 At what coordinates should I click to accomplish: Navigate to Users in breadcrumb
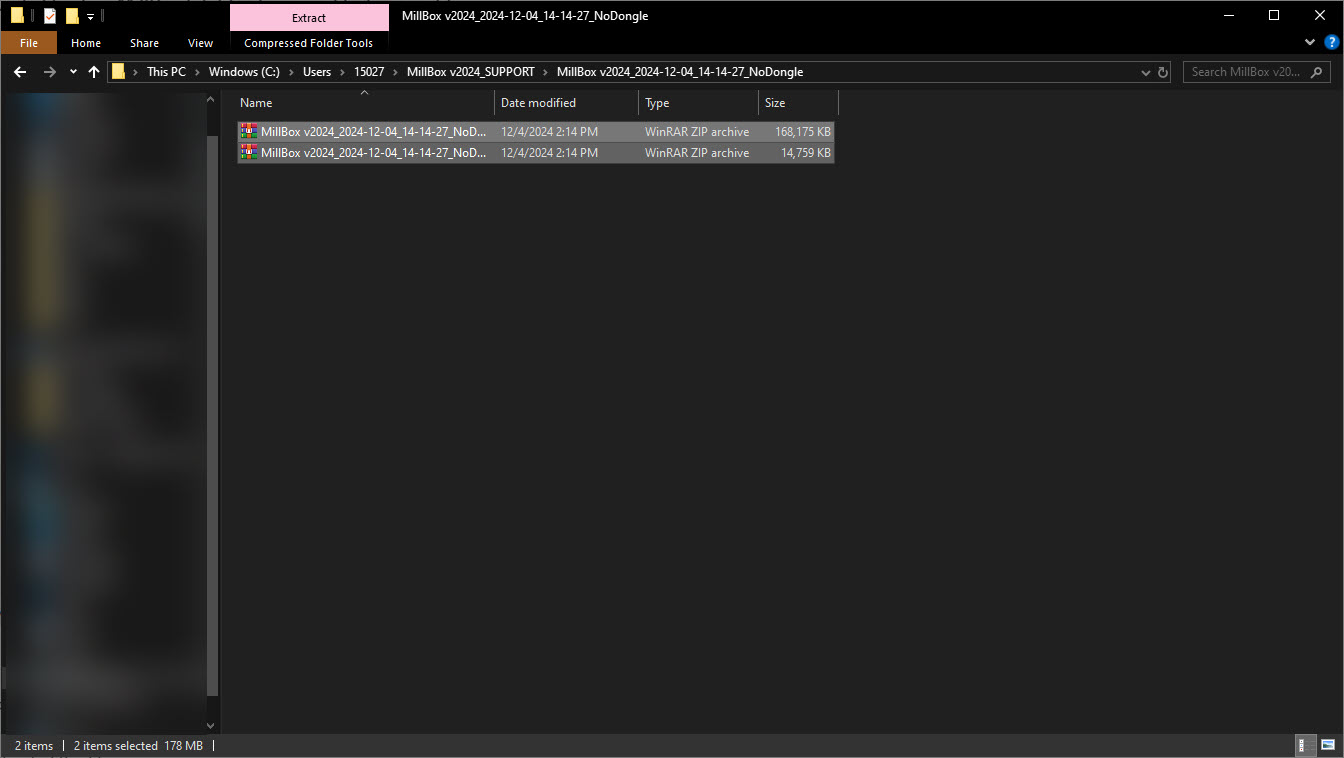317,72
